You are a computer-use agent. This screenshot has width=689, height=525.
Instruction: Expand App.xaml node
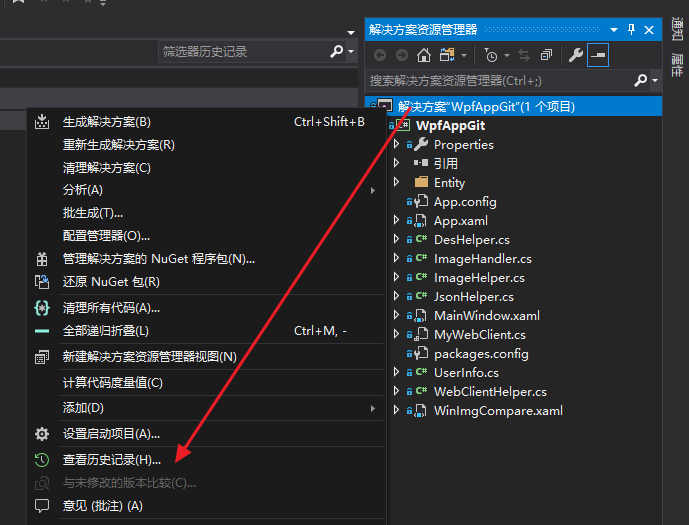click(396, 220)
